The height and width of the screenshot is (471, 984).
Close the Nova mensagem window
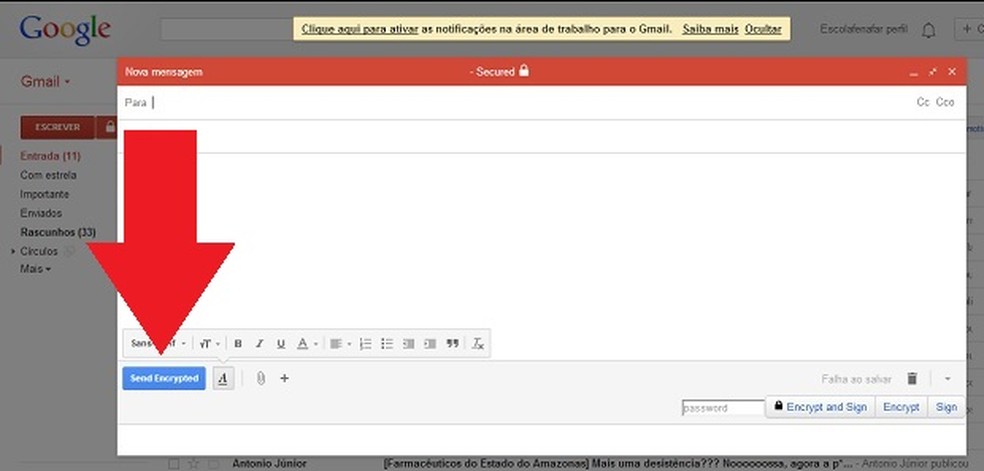coord(952,72)
